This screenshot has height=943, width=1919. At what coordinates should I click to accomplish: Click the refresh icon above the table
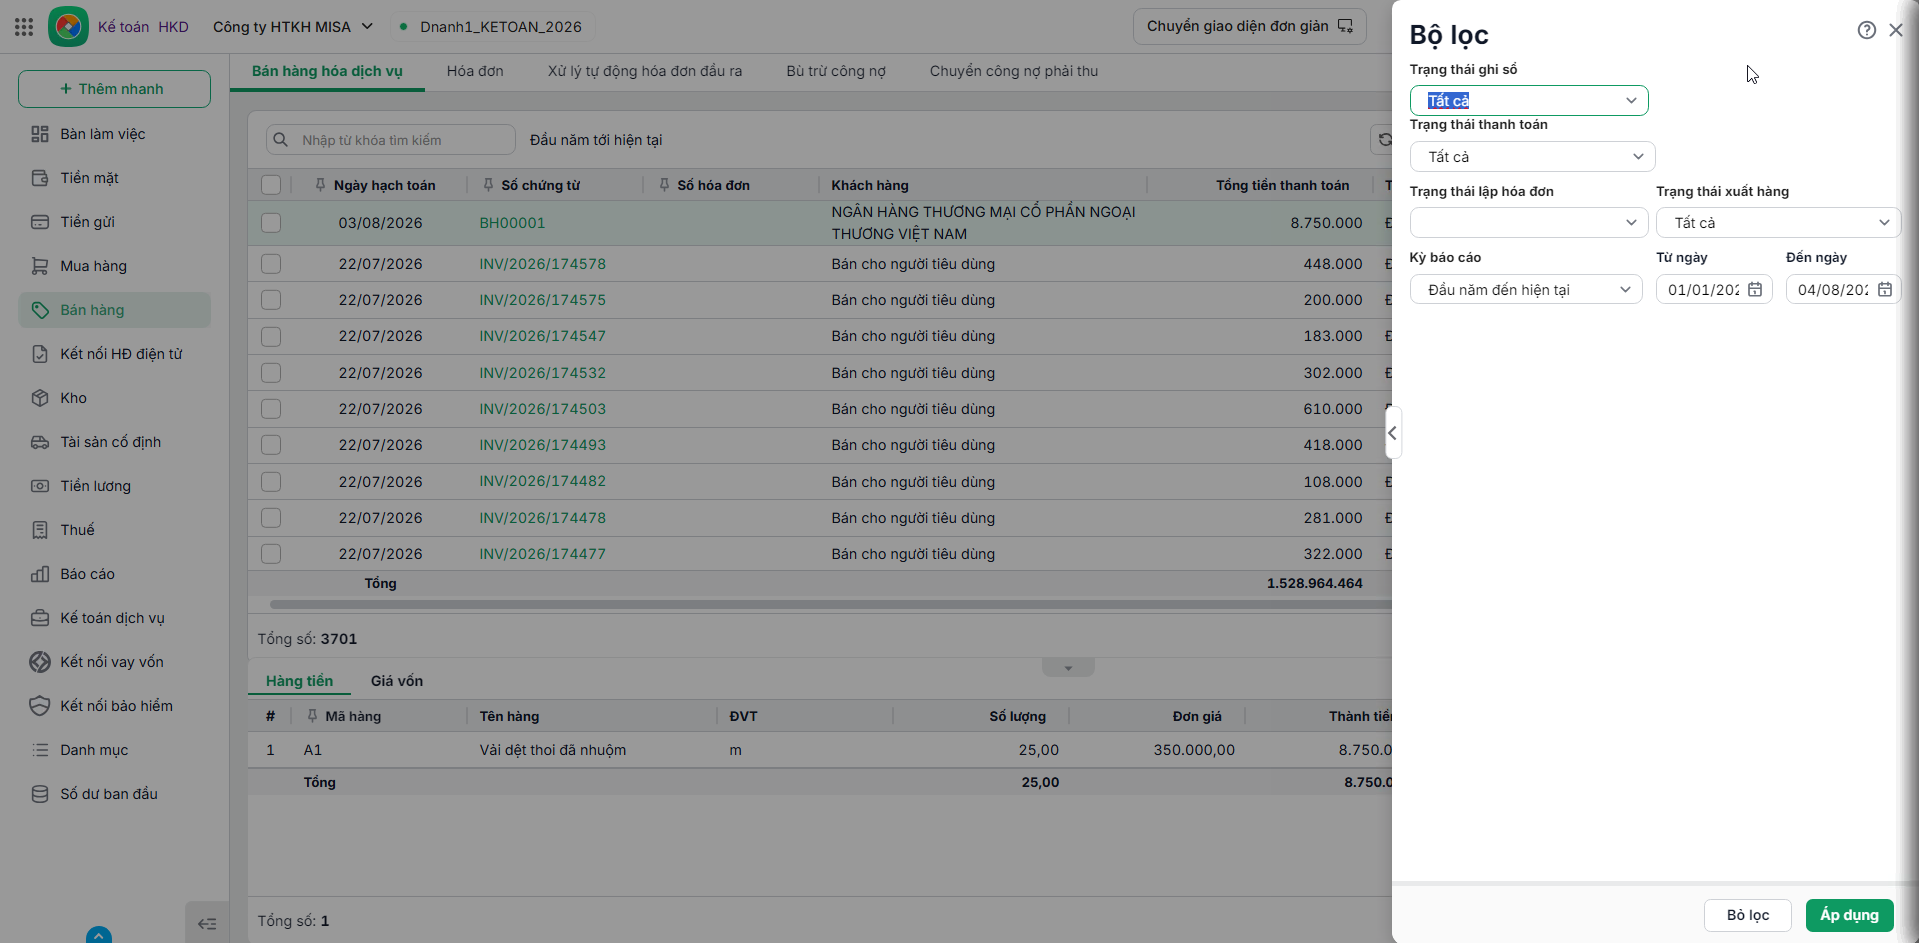(x=1384, y=140)
